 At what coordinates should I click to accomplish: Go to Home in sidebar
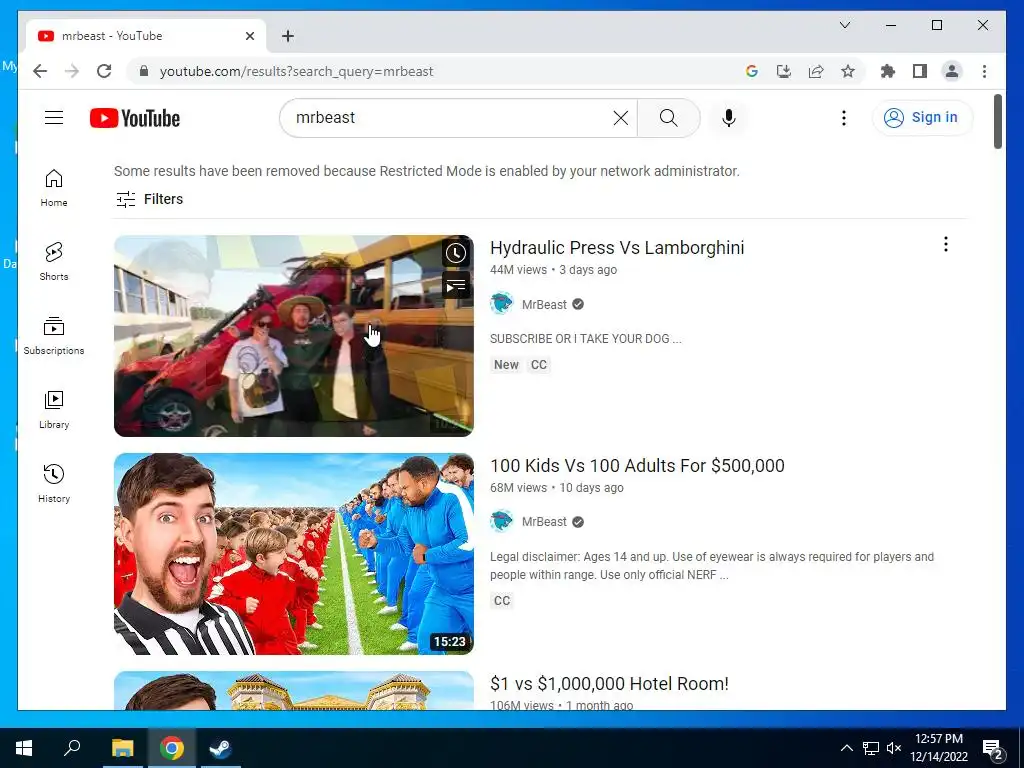tap(54, 188)
